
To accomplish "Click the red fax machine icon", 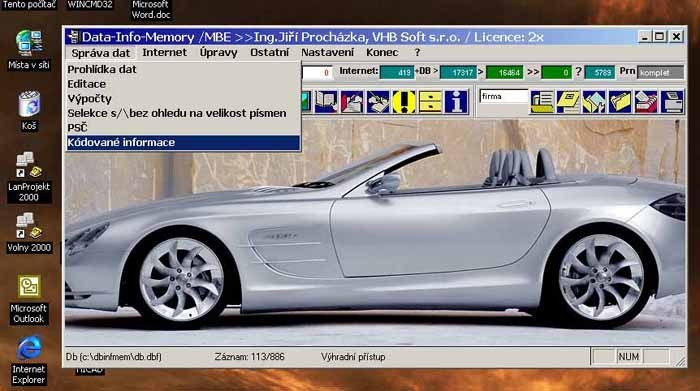I will coord(646,102).
